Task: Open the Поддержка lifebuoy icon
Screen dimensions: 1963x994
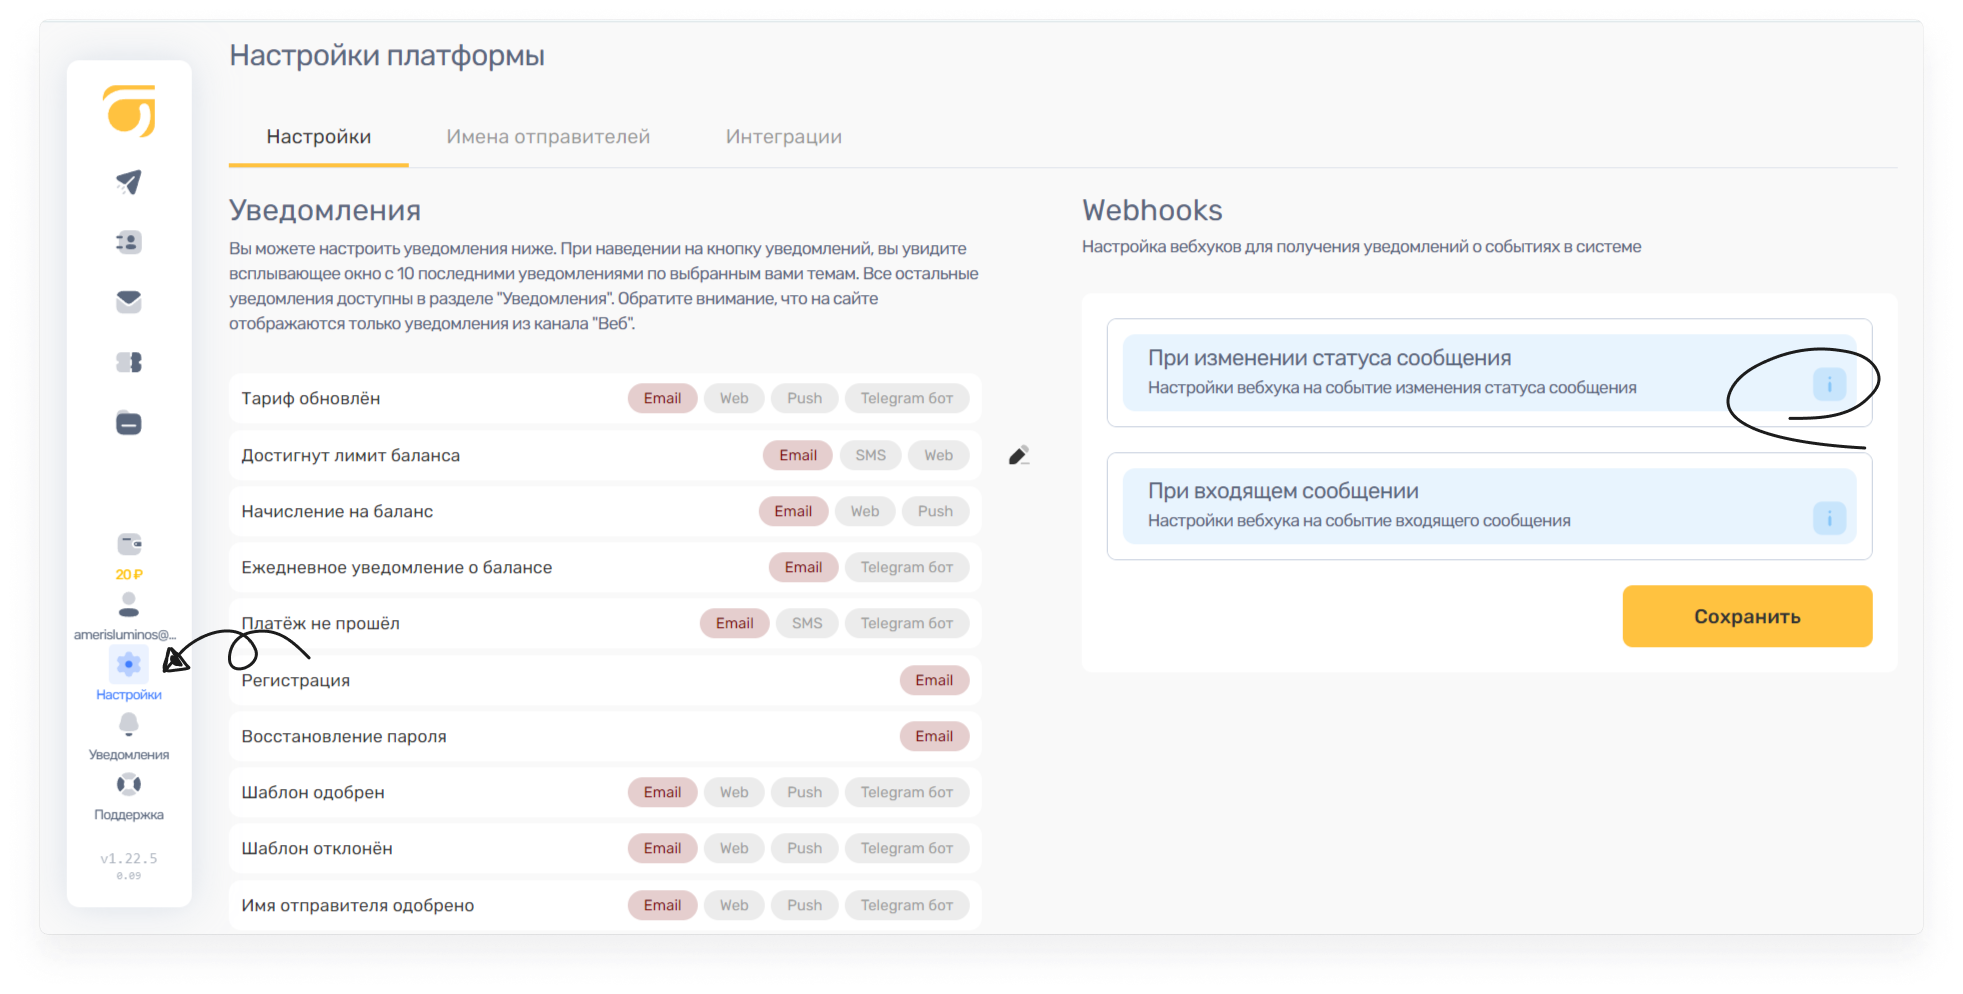Action: coord(129,784)
